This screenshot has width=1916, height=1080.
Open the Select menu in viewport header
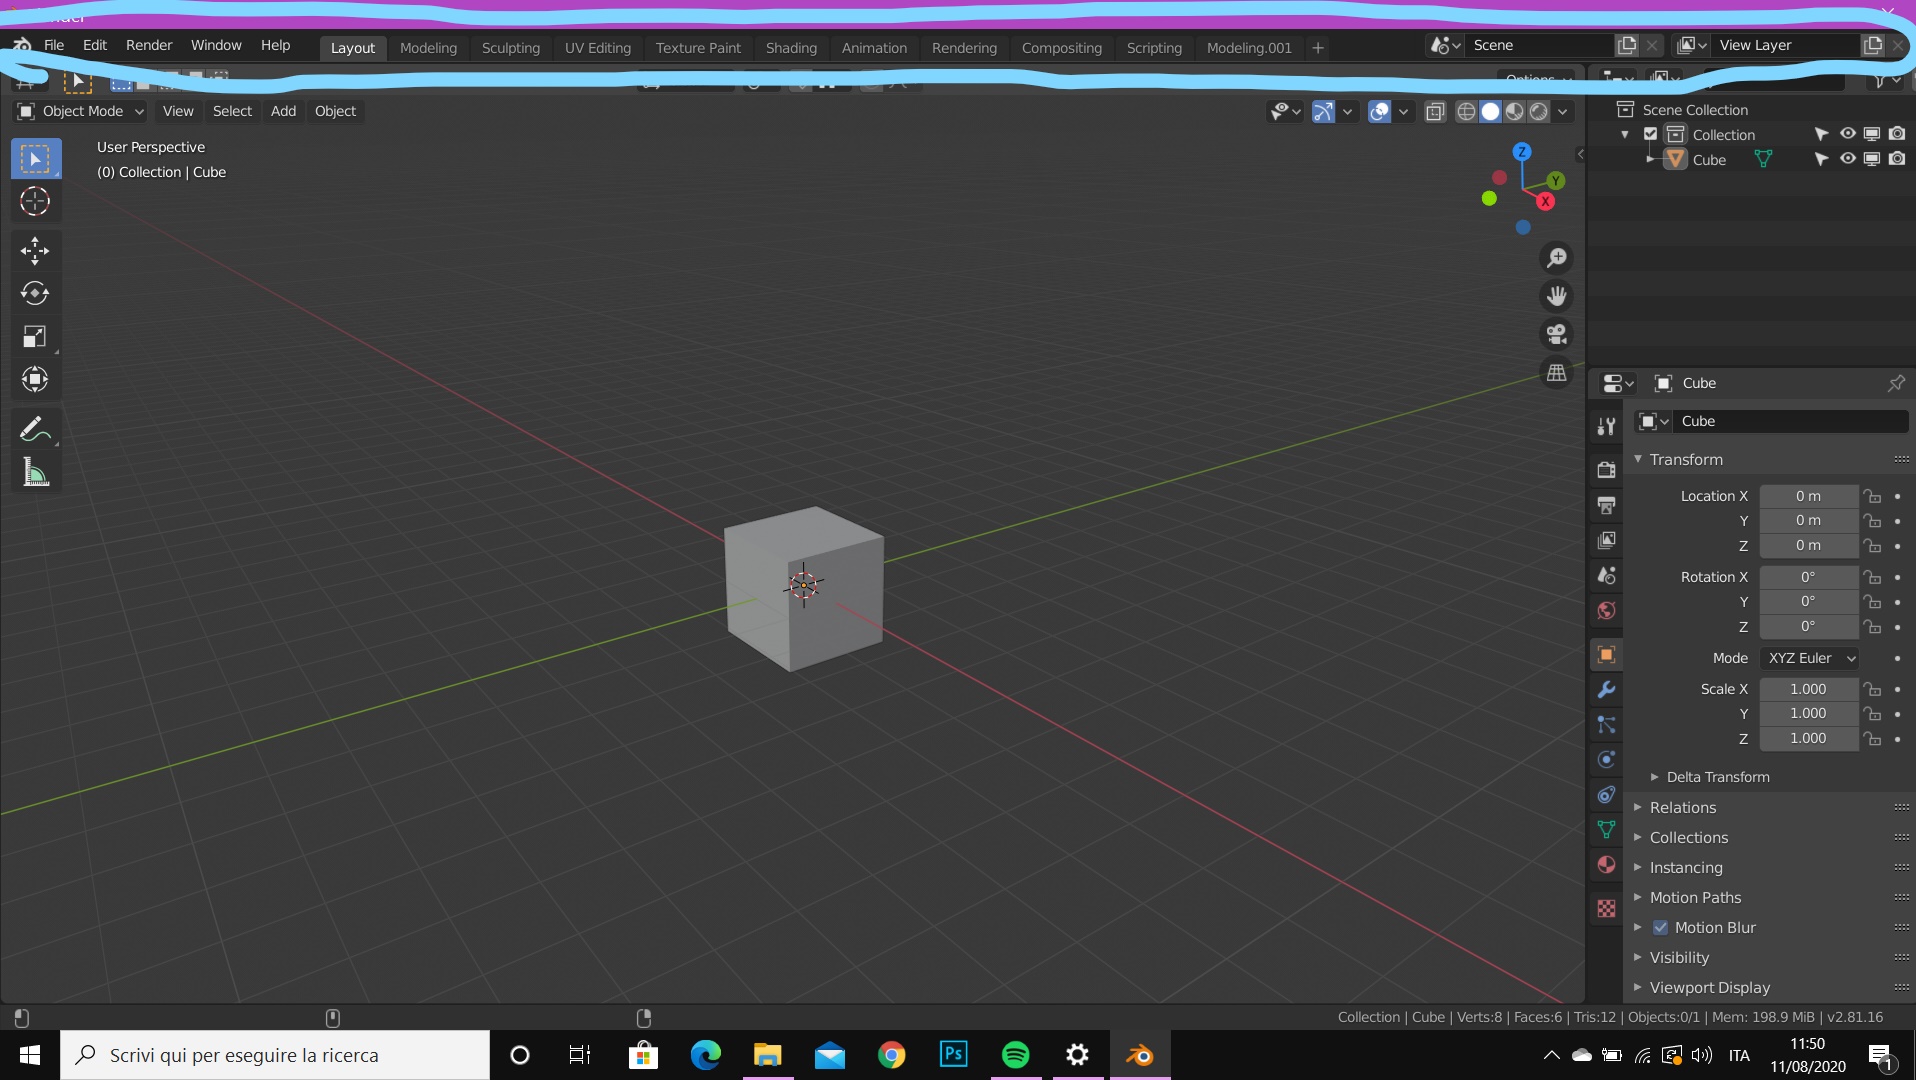(232, 111)
